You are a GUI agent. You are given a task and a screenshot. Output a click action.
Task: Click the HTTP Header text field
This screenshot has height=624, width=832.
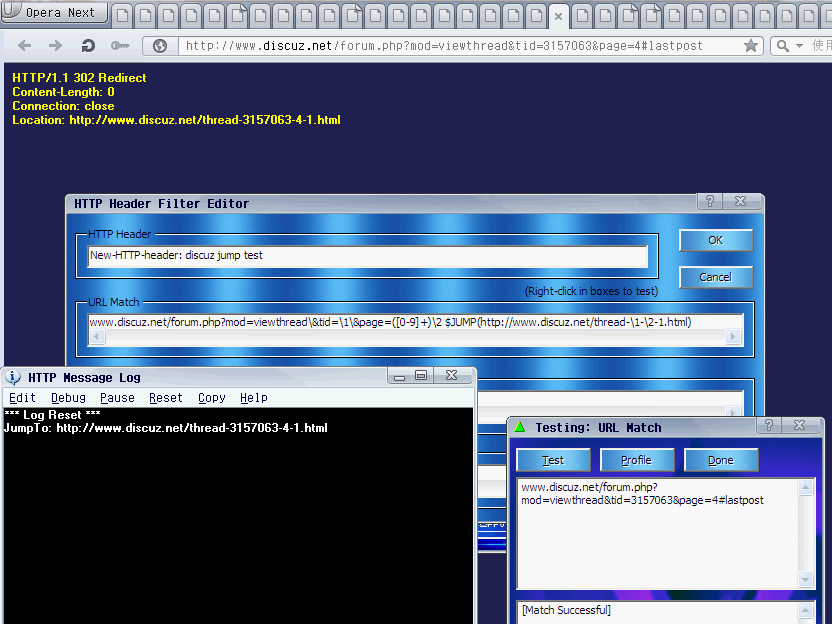367,256
